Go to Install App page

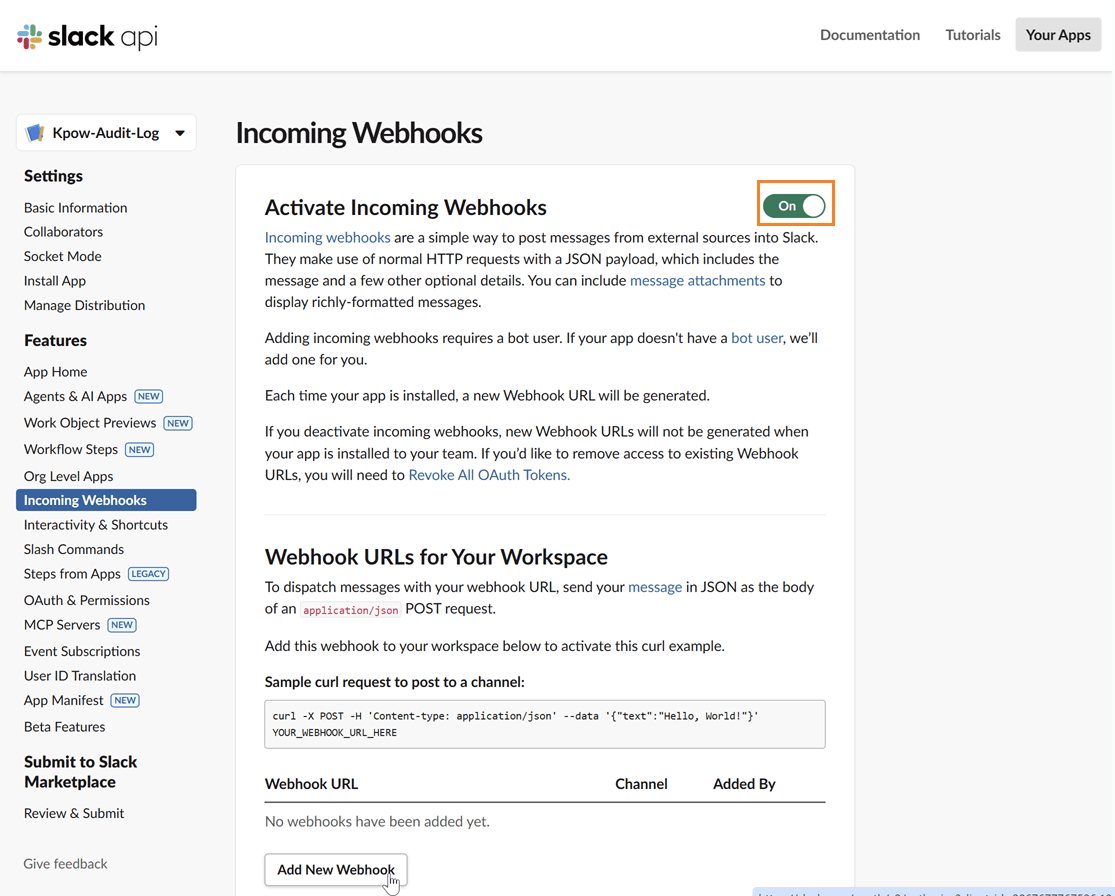tap(55, 281)
